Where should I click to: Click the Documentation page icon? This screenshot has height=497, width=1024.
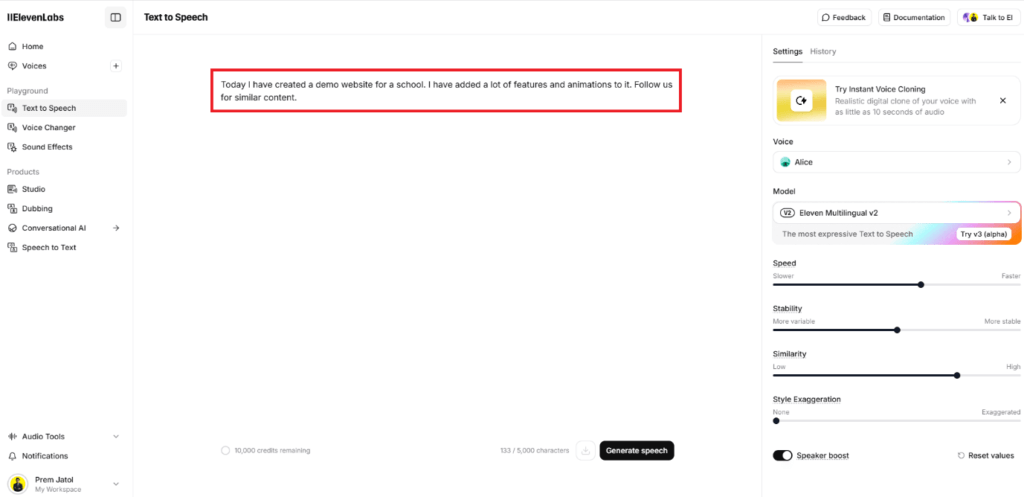click(887, 18)
